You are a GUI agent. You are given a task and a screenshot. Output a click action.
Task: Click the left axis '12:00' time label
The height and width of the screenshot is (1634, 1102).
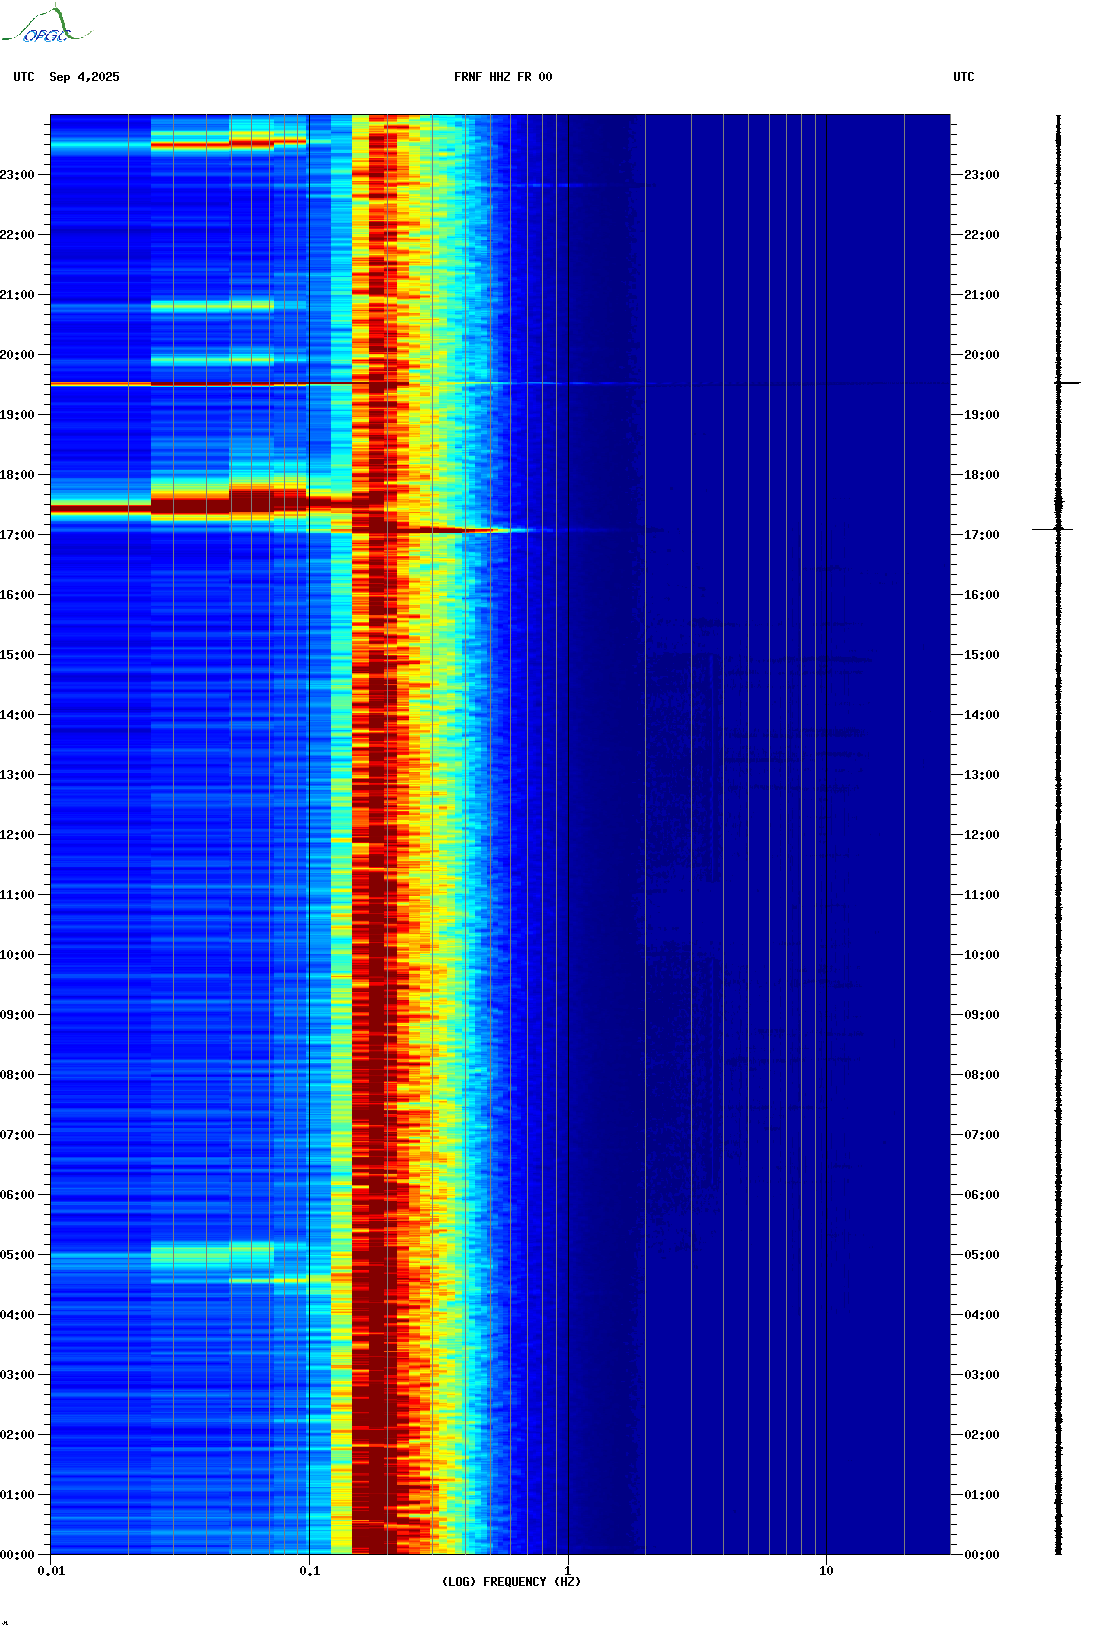pos(17,835)
